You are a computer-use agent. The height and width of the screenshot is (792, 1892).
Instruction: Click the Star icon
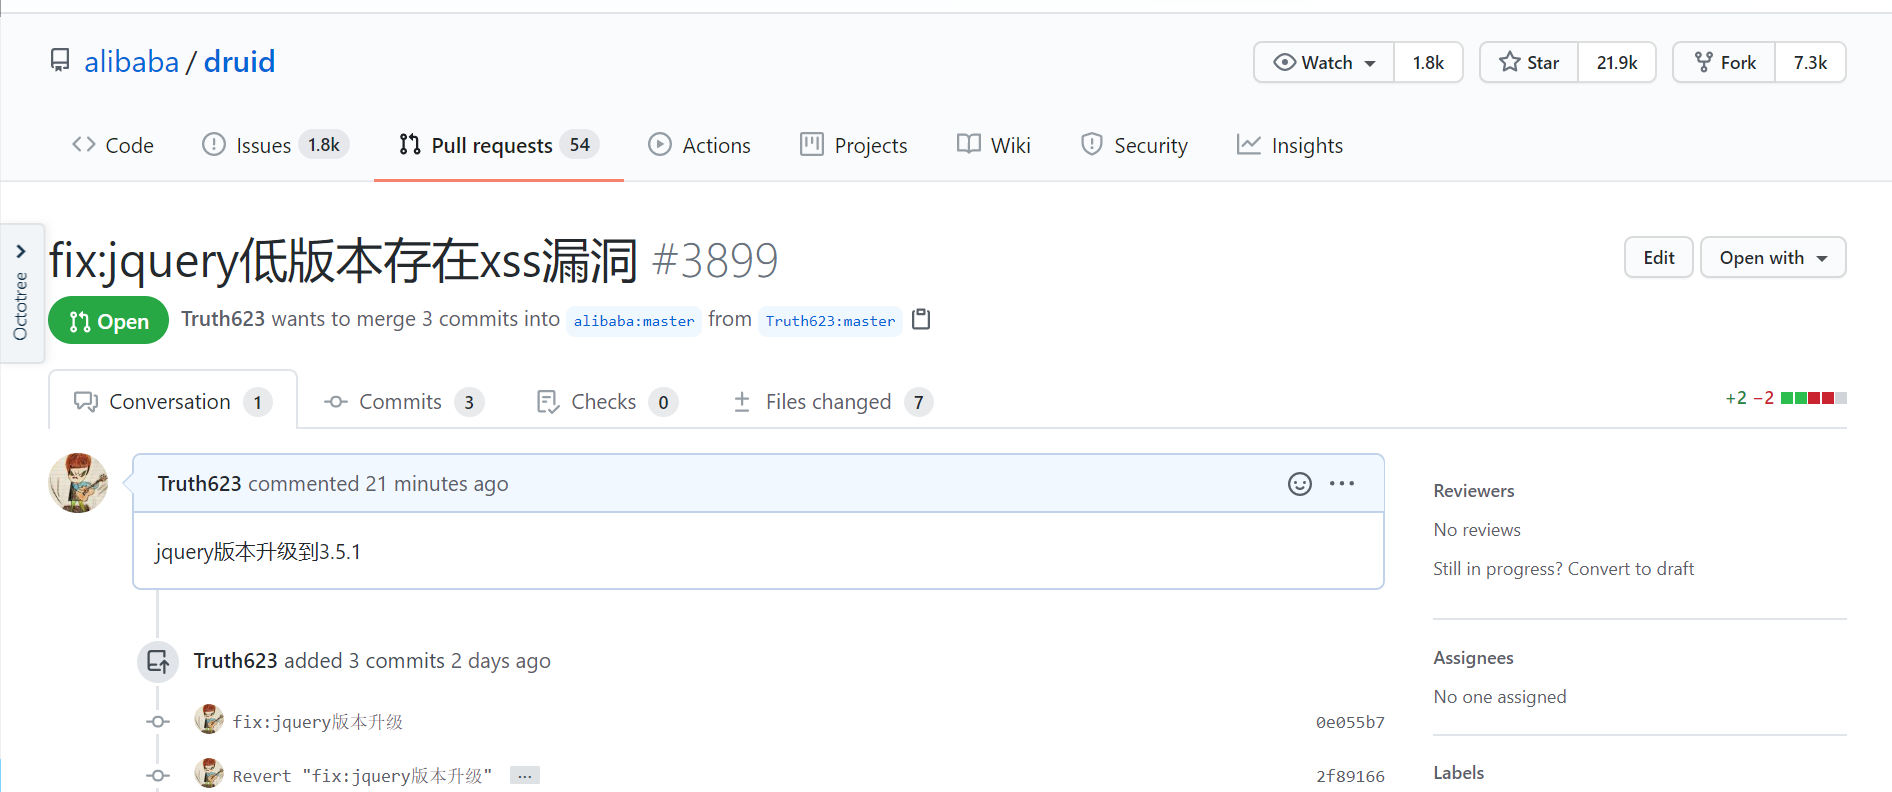pos(1509,62)
